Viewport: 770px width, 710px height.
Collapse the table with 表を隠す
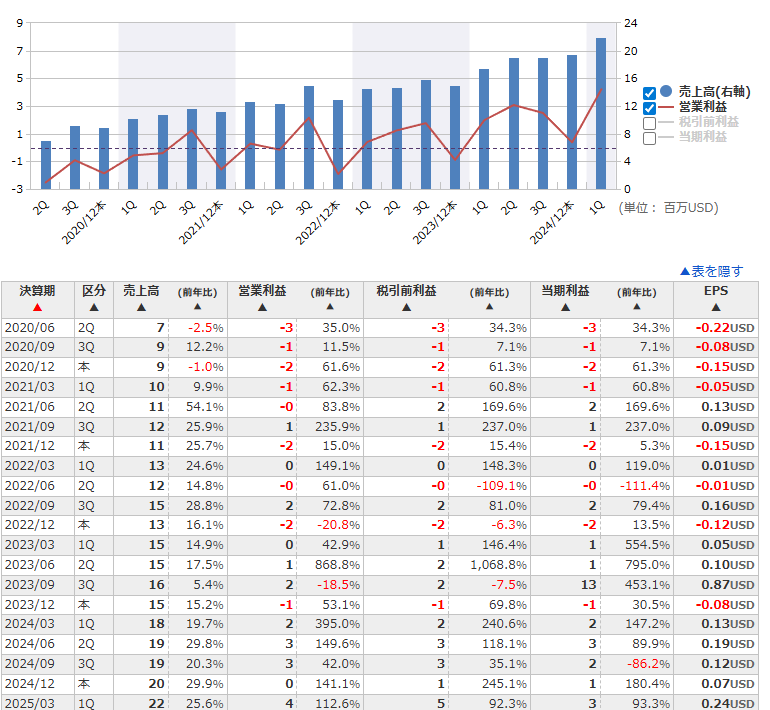711,271
